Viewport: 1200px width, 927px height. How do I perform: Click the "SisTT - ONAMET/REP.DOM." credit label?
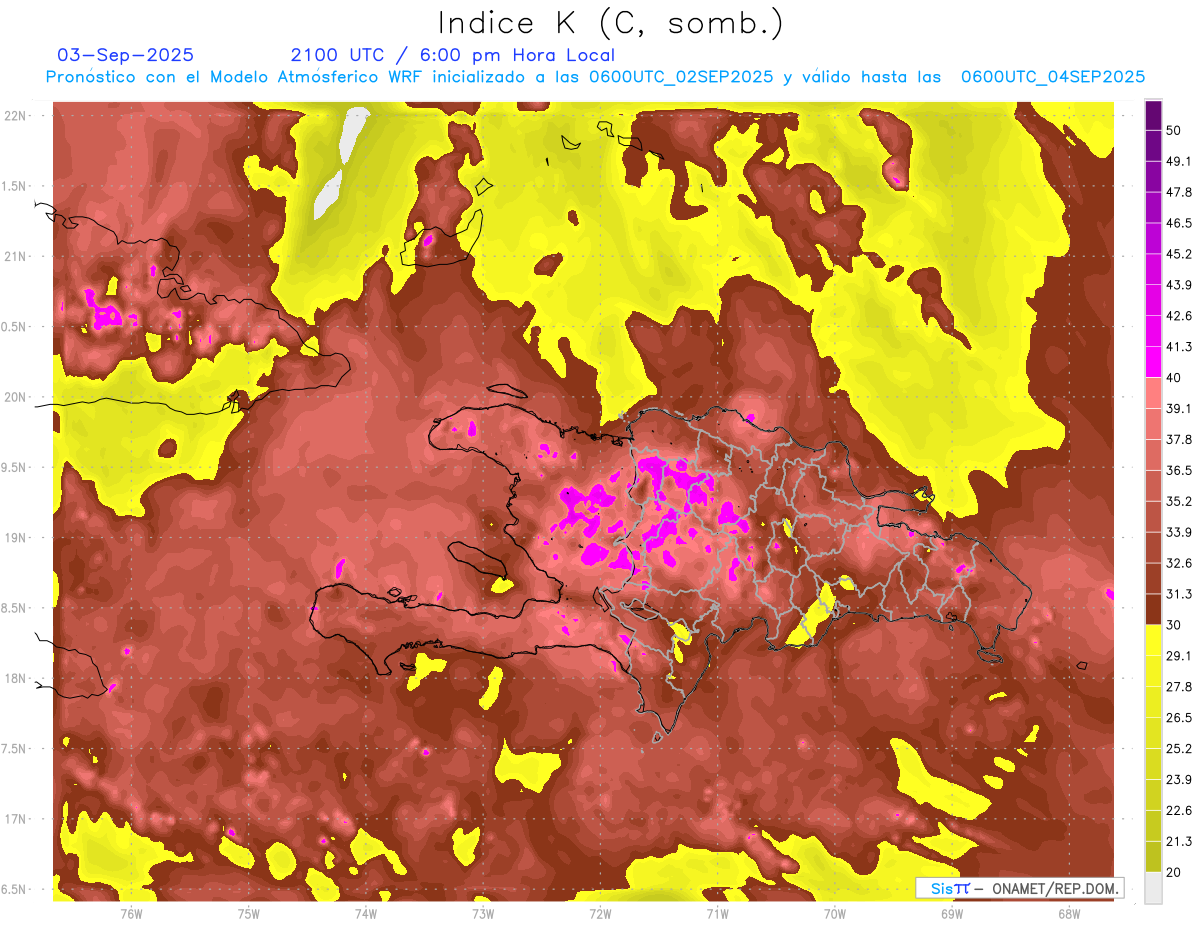1020,888
